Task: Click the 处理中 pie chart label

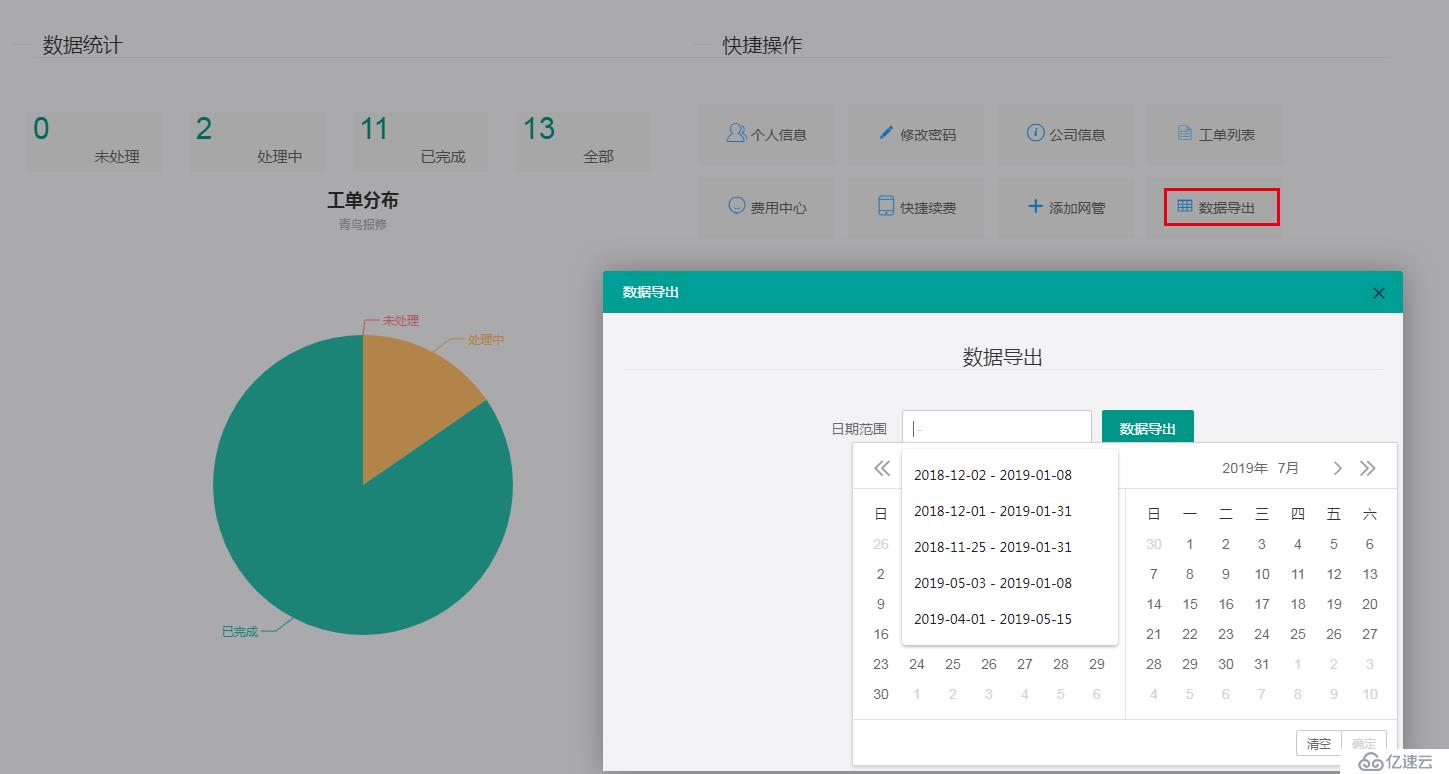Action: coord(486,340)
